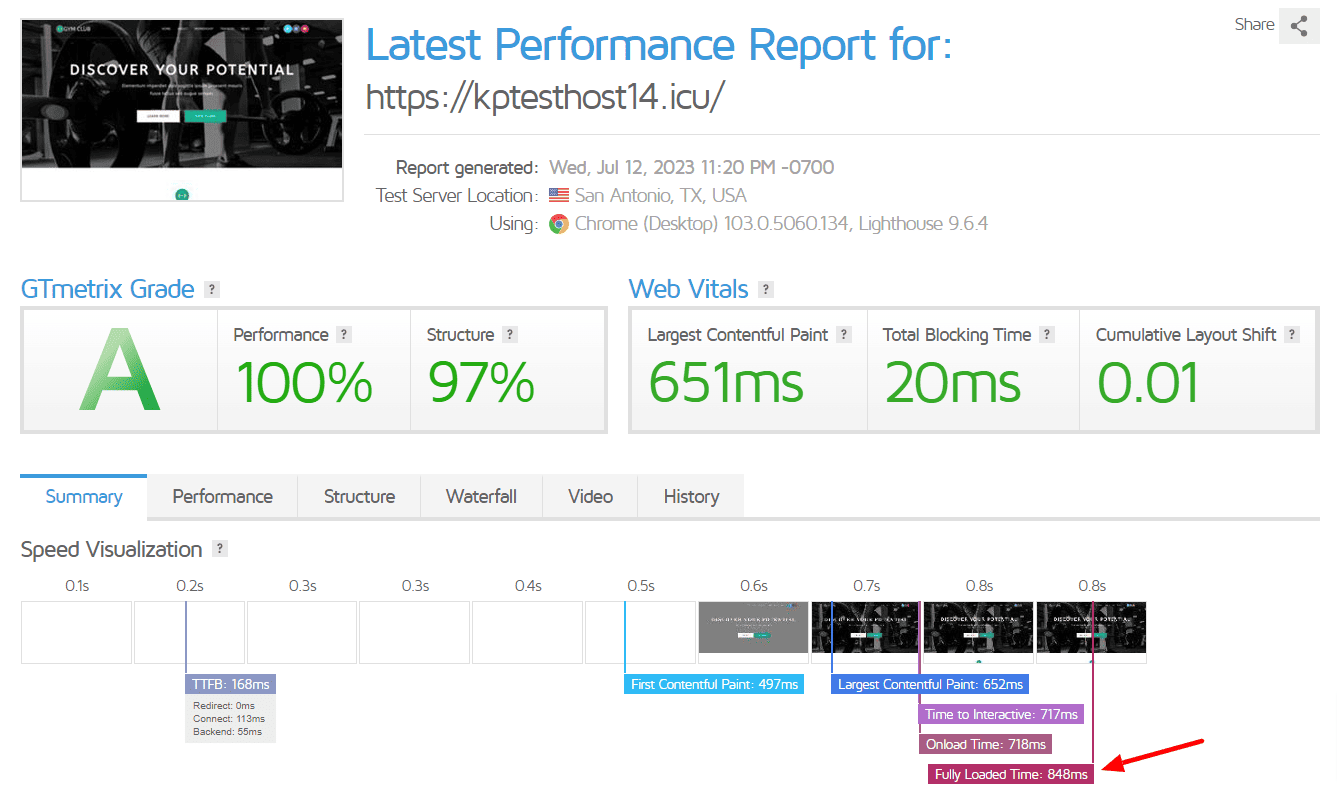This screenshot has width=1337, height=800.
Task: Open help icon beside GTmetrix Grade heading
Action: (x=211, y=289)
